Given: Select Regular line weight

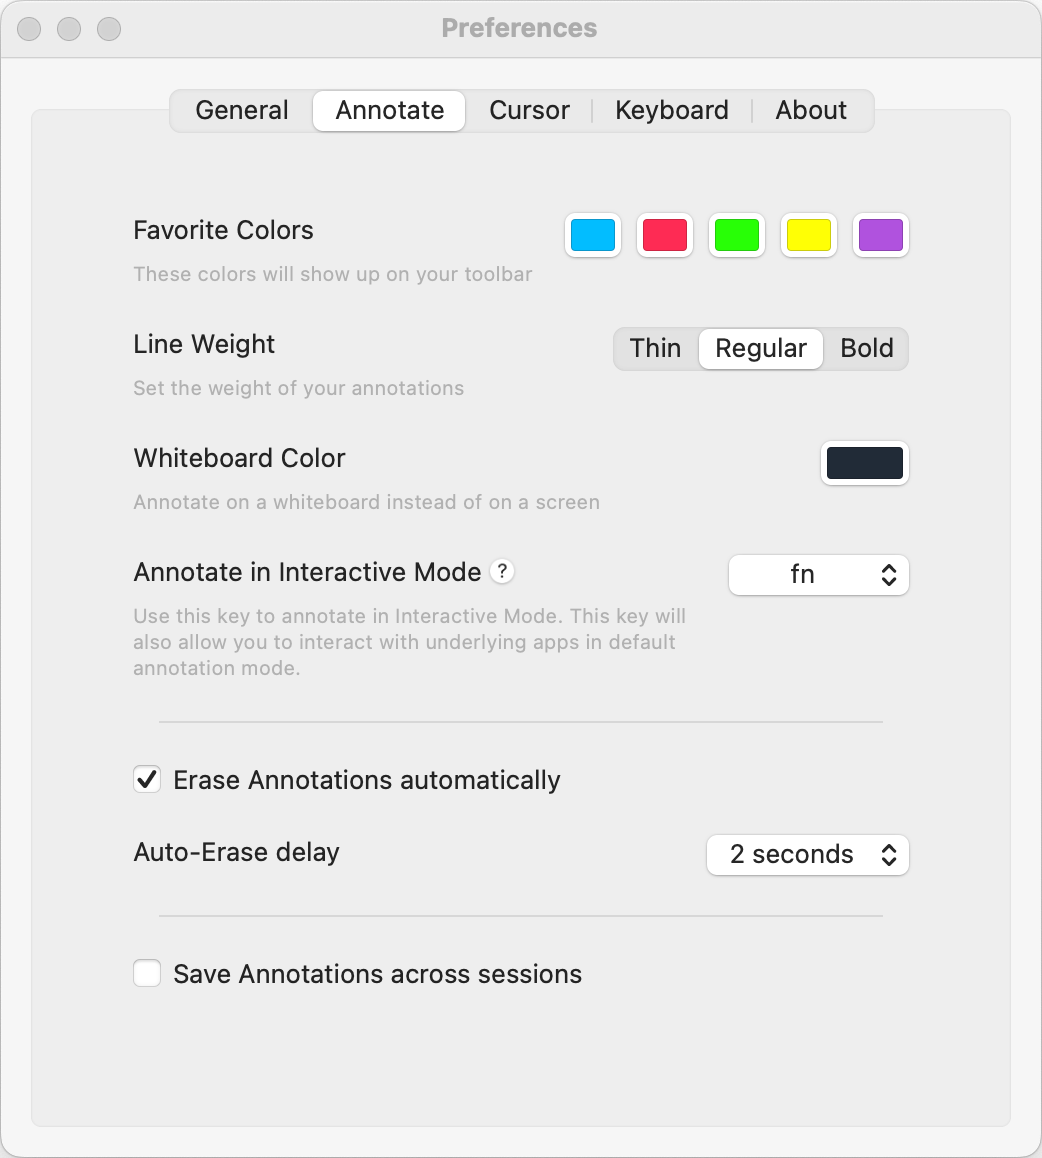Looking at the screenshot, I should pyautogui.click(x=761, y=349).
